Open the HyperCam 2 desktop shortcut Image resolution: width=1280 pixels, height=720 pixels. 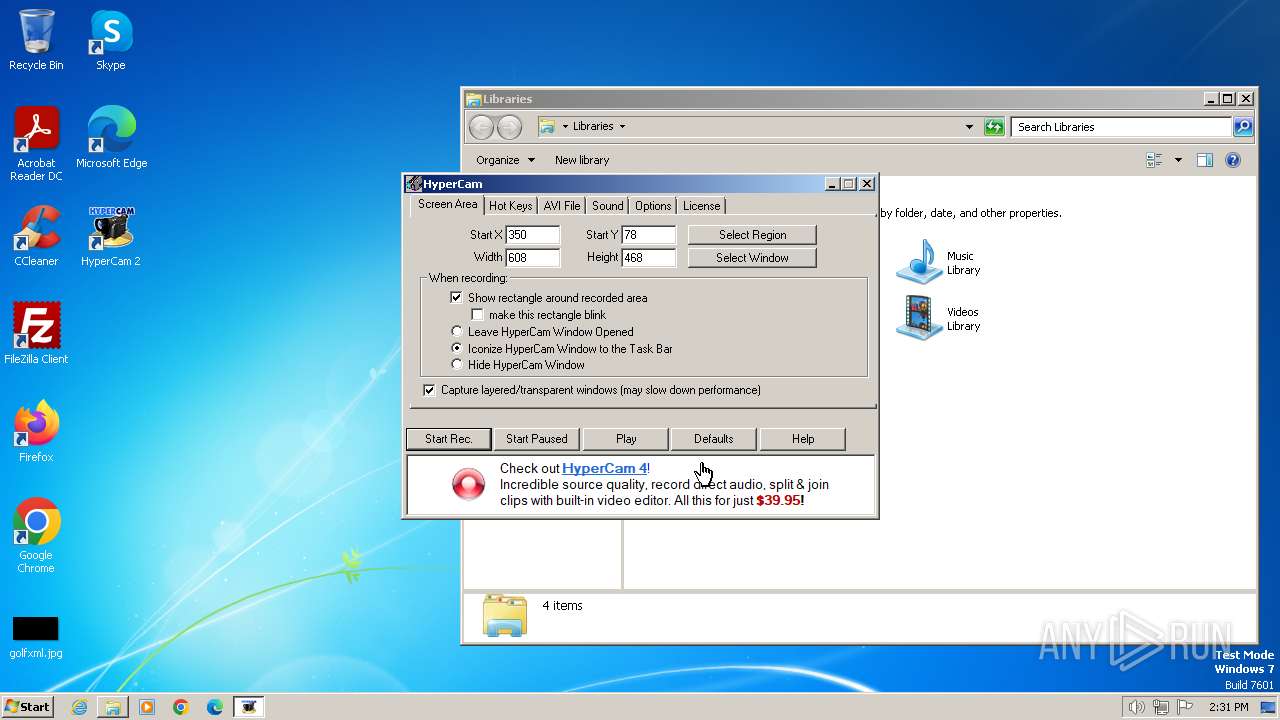111,236
